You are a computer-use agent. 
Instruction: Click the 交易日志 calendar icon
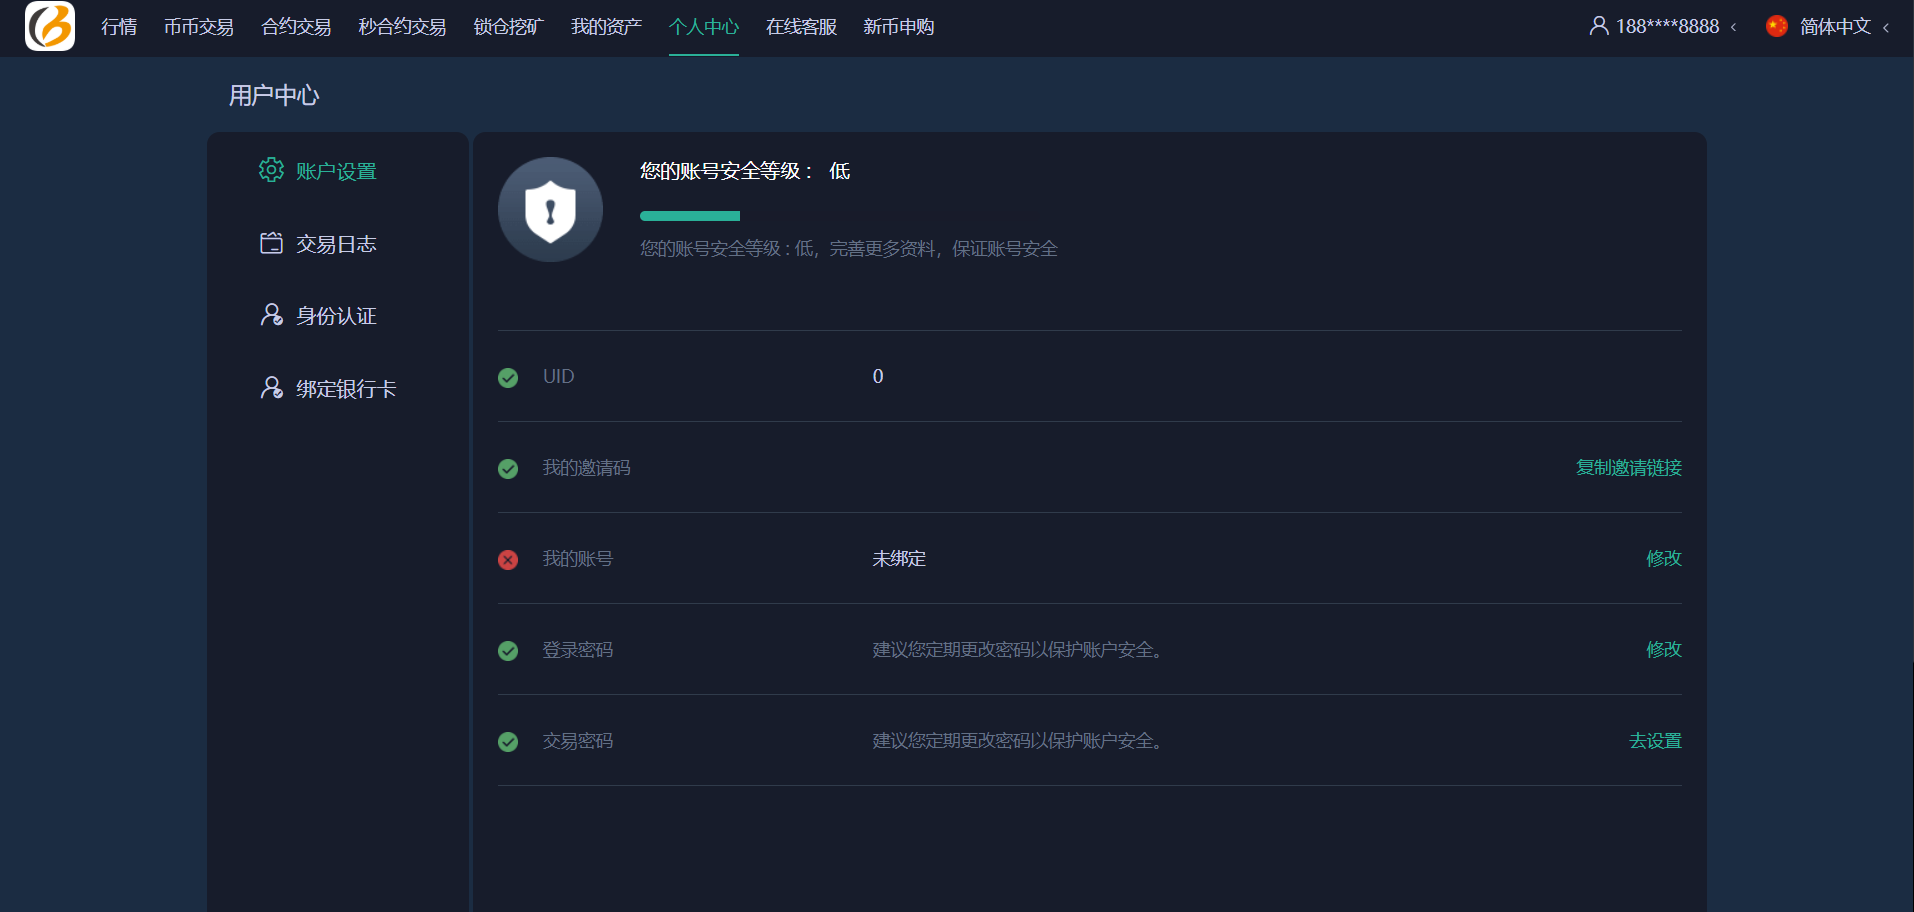coord(271,243)
